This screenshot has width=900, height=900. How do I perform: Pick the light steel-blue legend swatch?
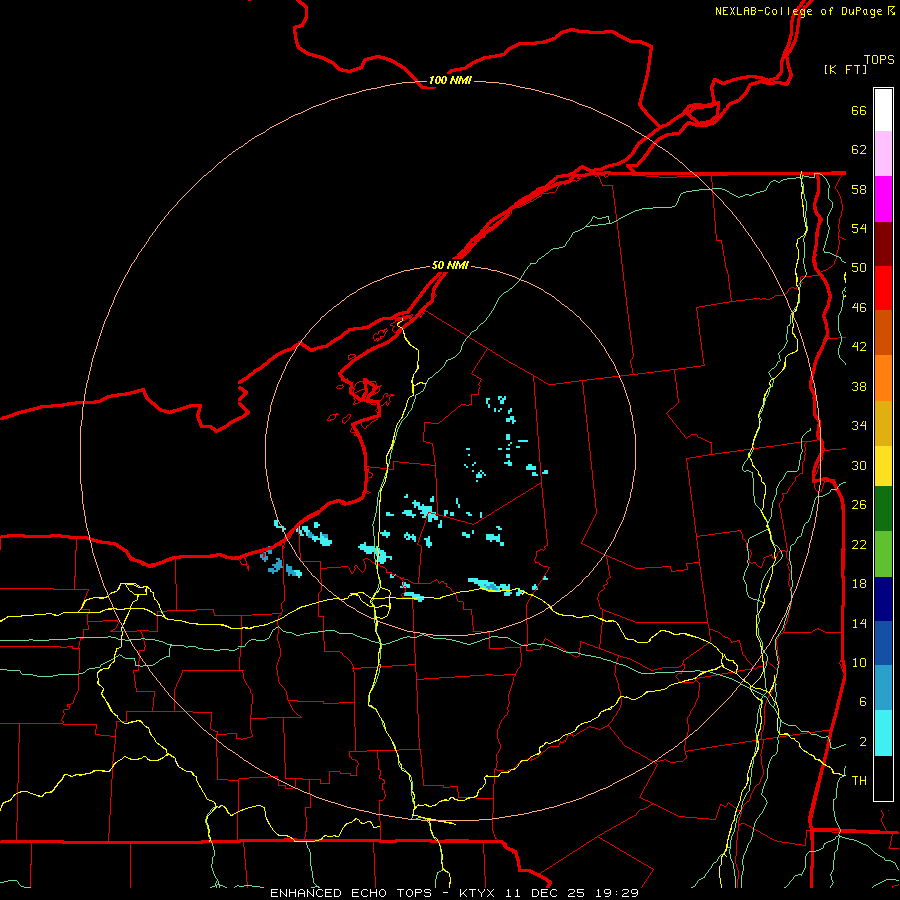coord(883,688)
